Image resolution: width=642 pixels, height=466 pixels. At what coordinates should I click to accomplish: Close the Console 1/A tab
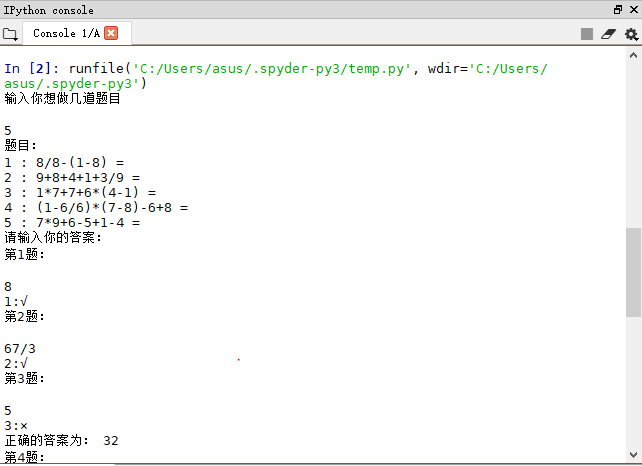[111, 33]
